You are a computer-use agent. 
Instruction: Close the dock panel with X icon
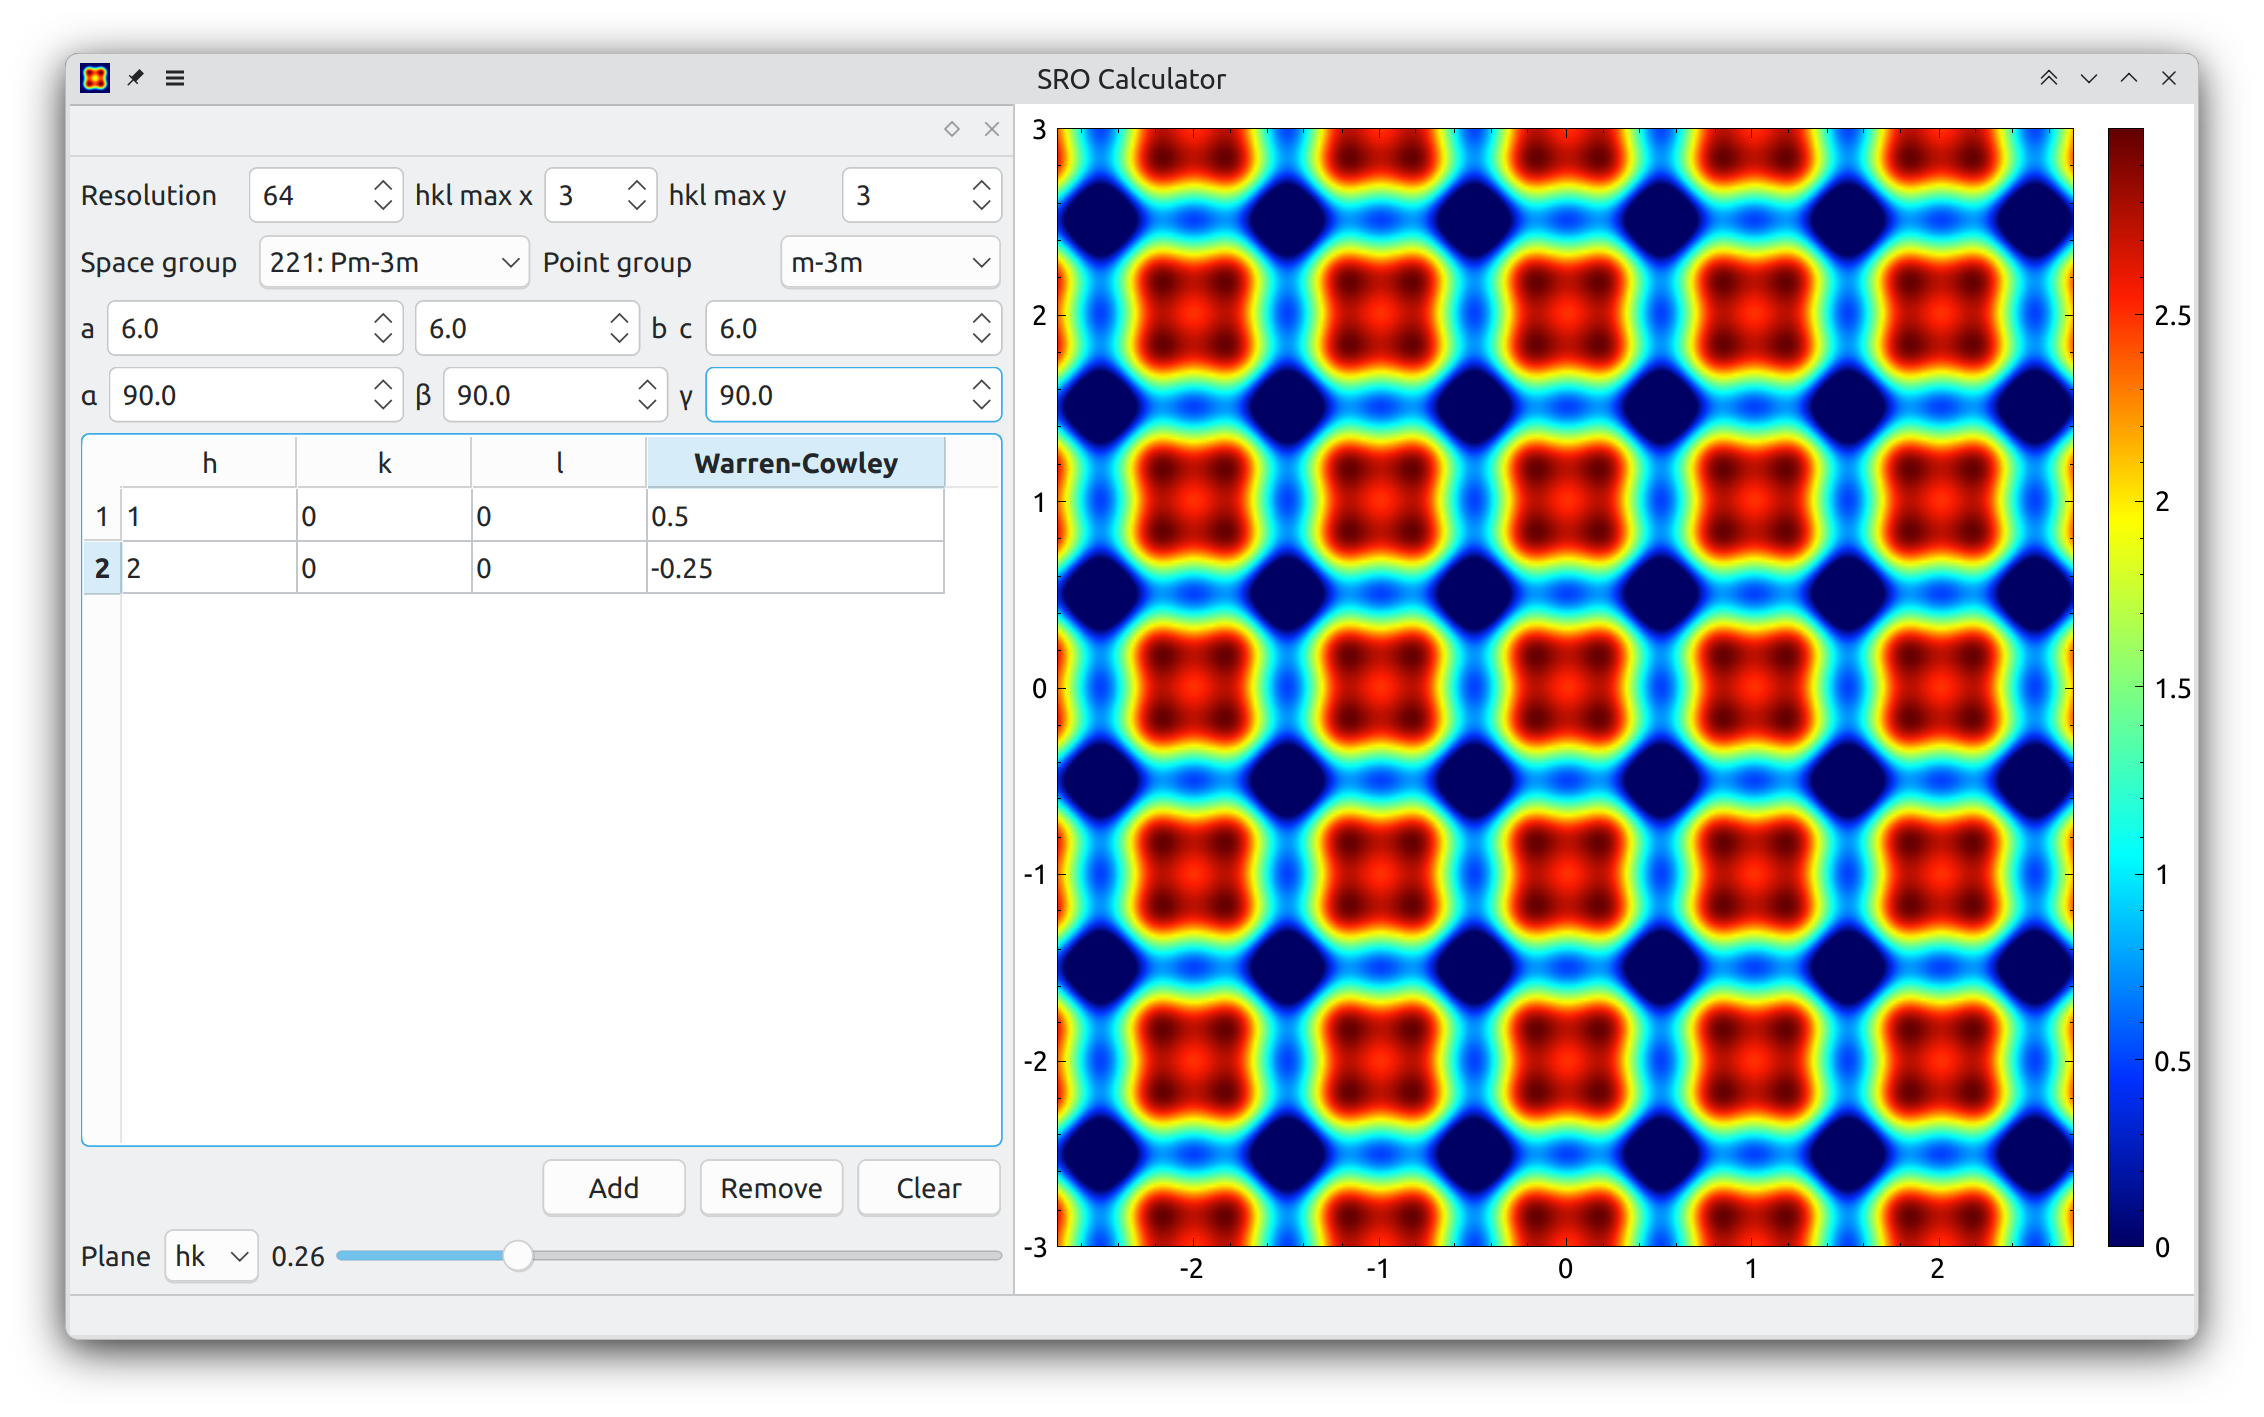[x=992, y=129]
